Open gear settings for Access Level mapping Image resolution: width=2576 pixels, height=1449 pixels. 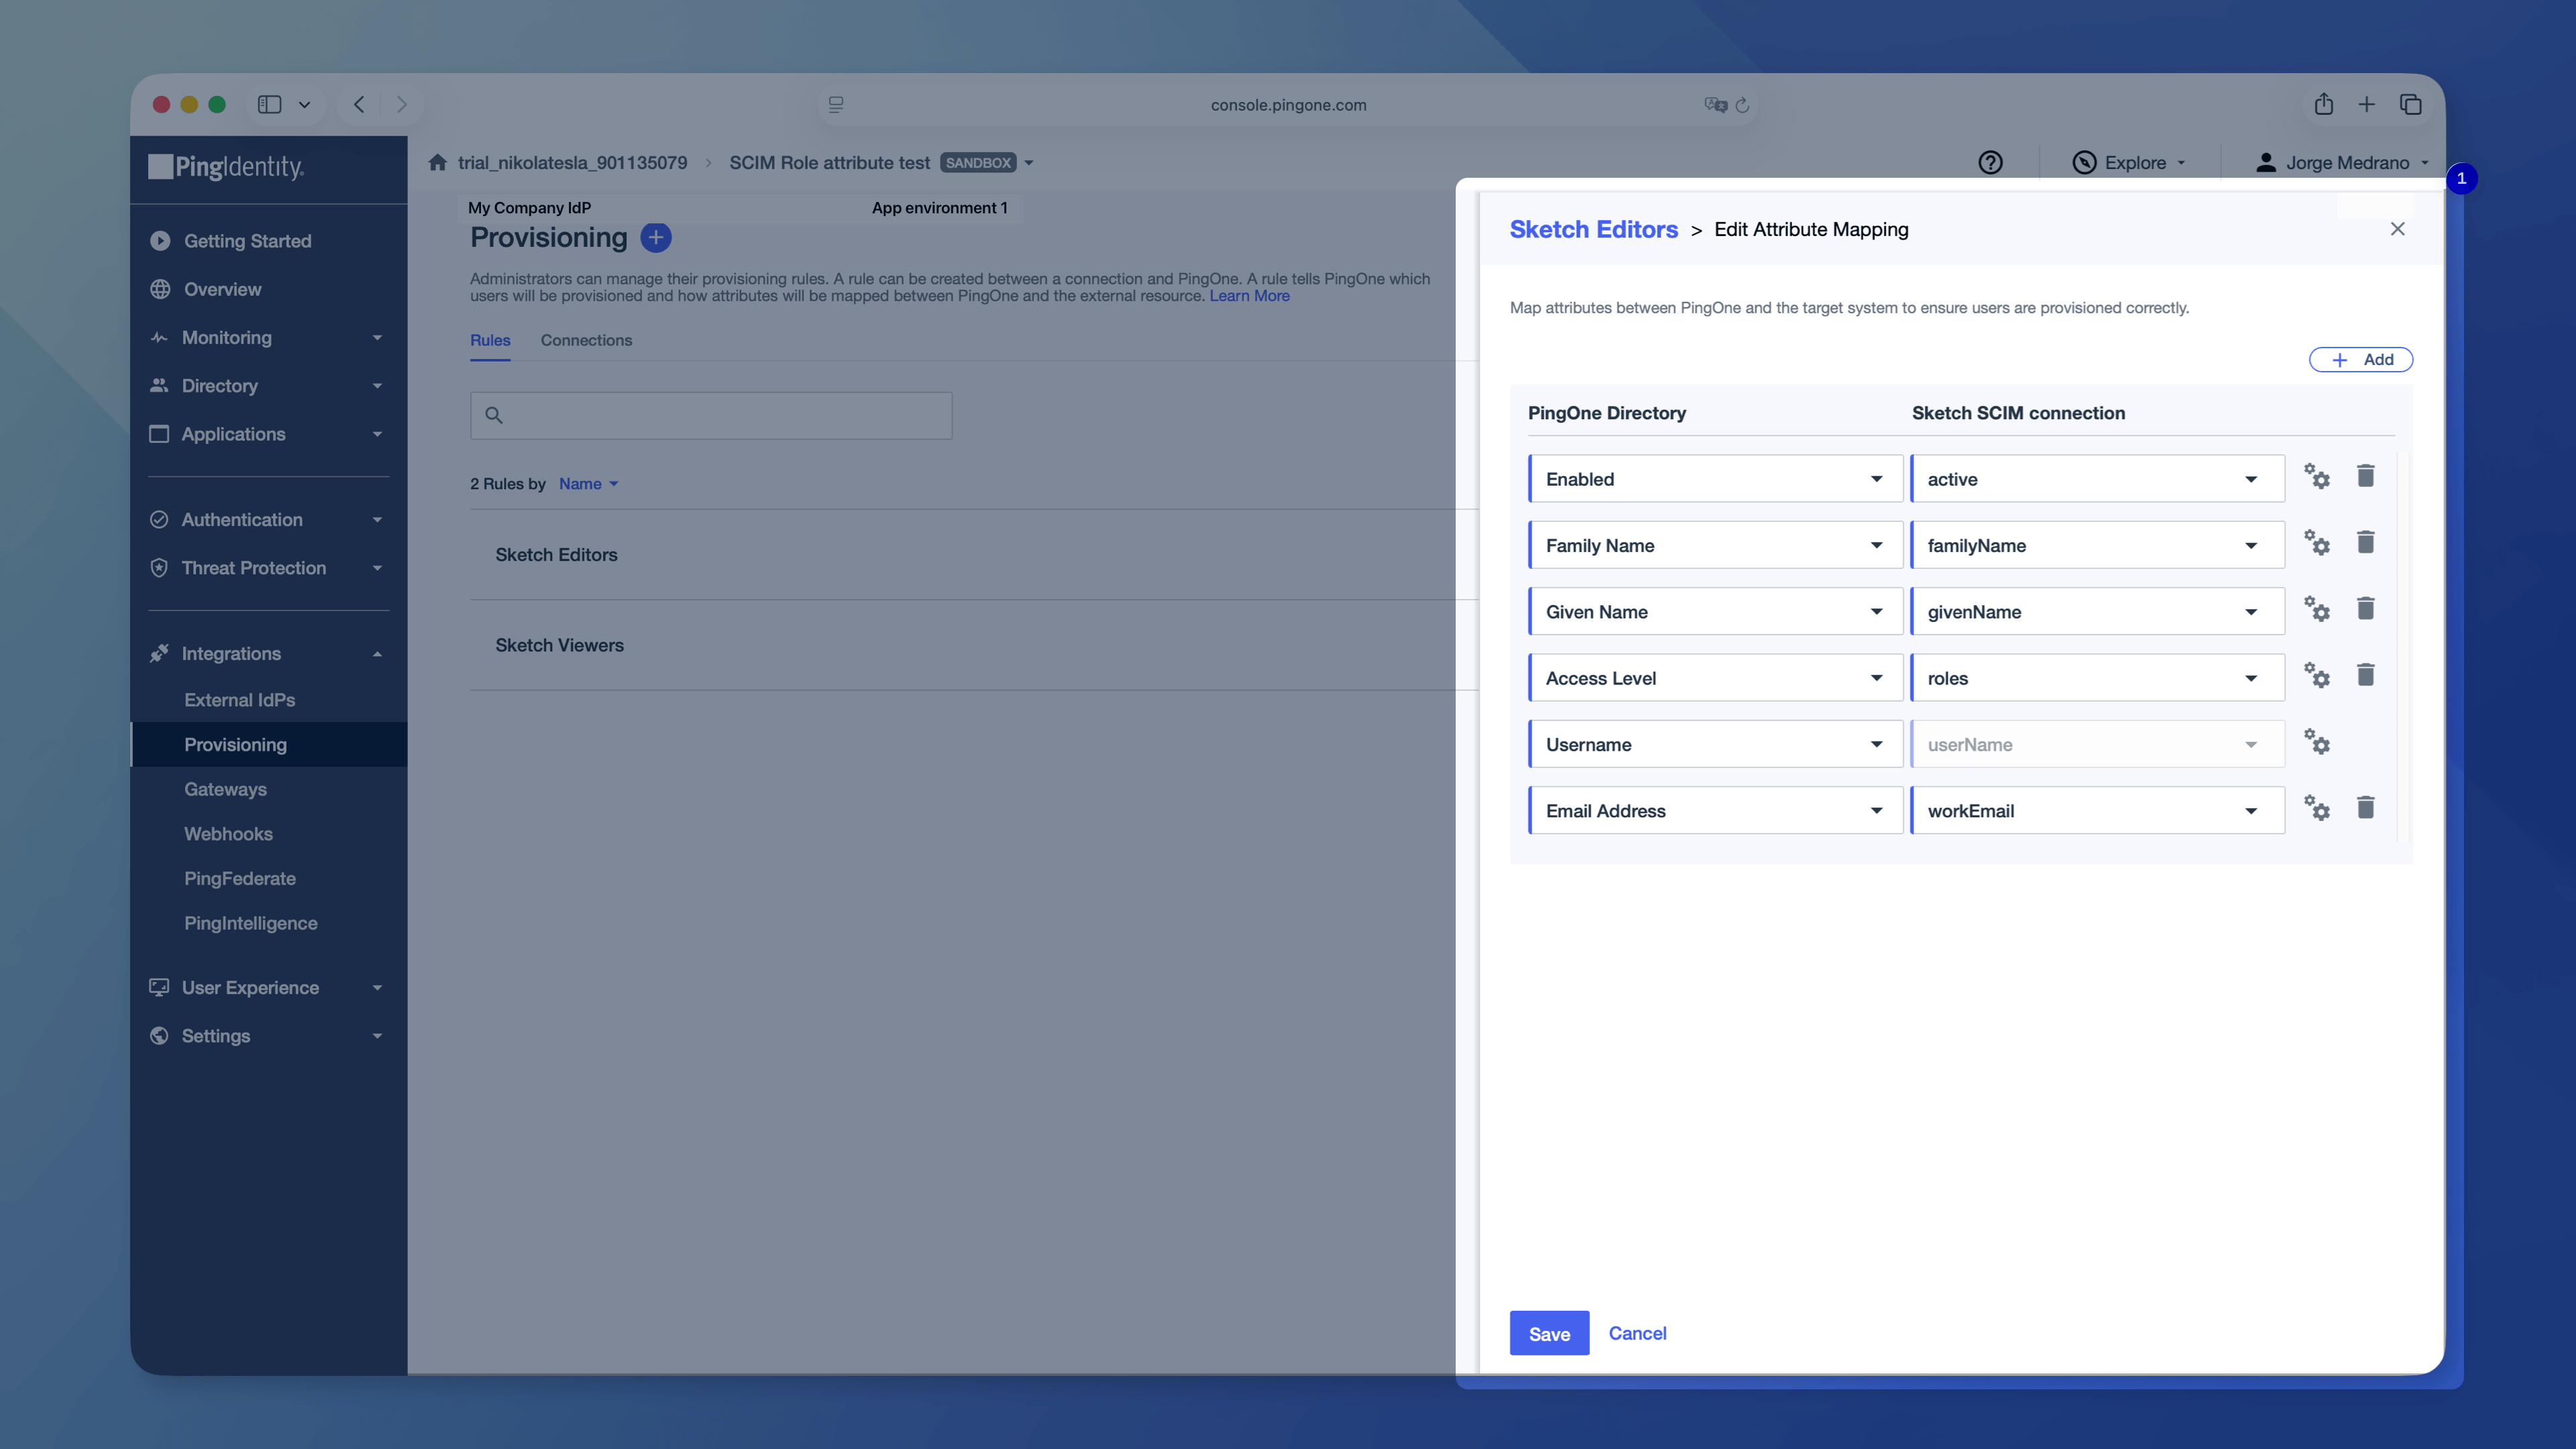pos(2316,675)
